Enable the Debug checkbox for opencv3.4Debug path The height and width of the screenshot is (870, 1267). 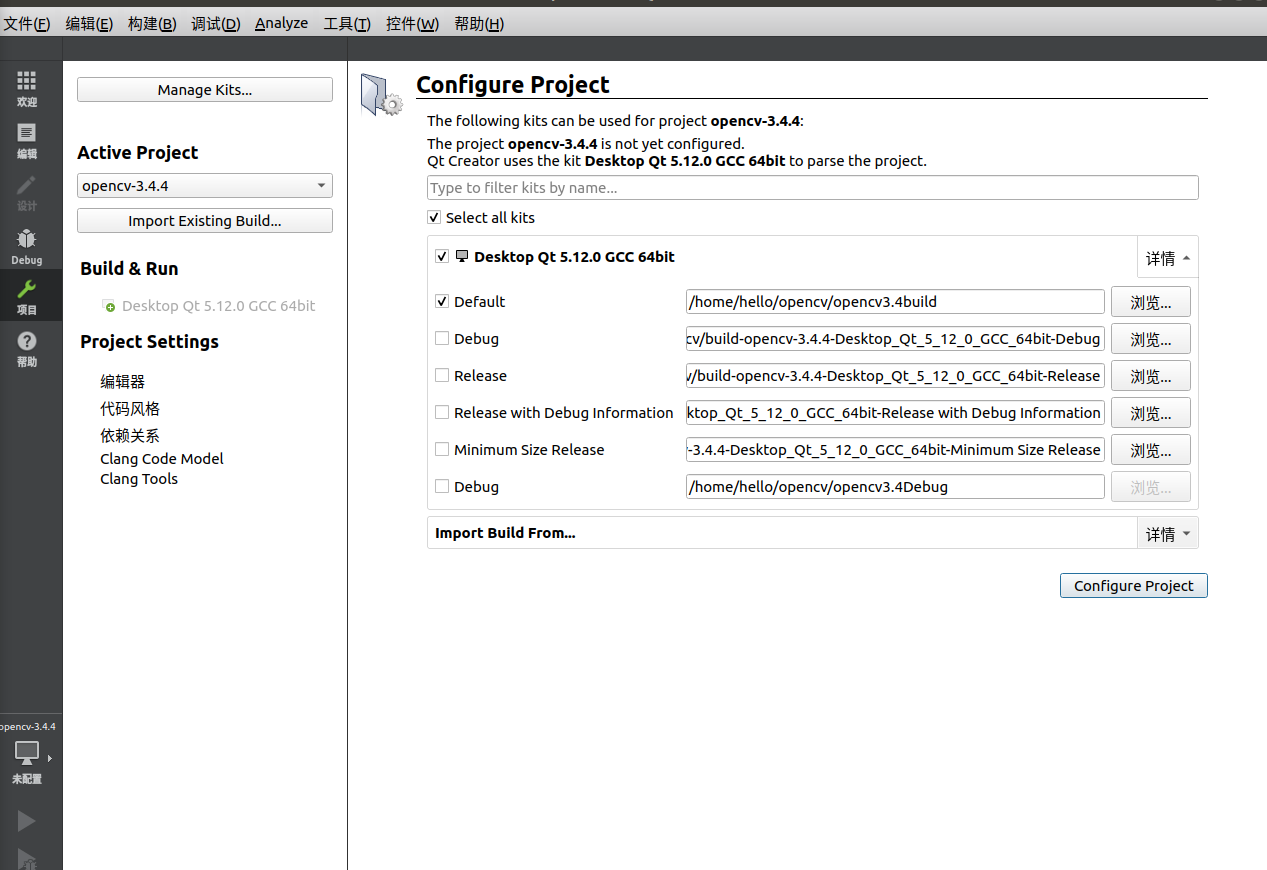tap(442, 486)
